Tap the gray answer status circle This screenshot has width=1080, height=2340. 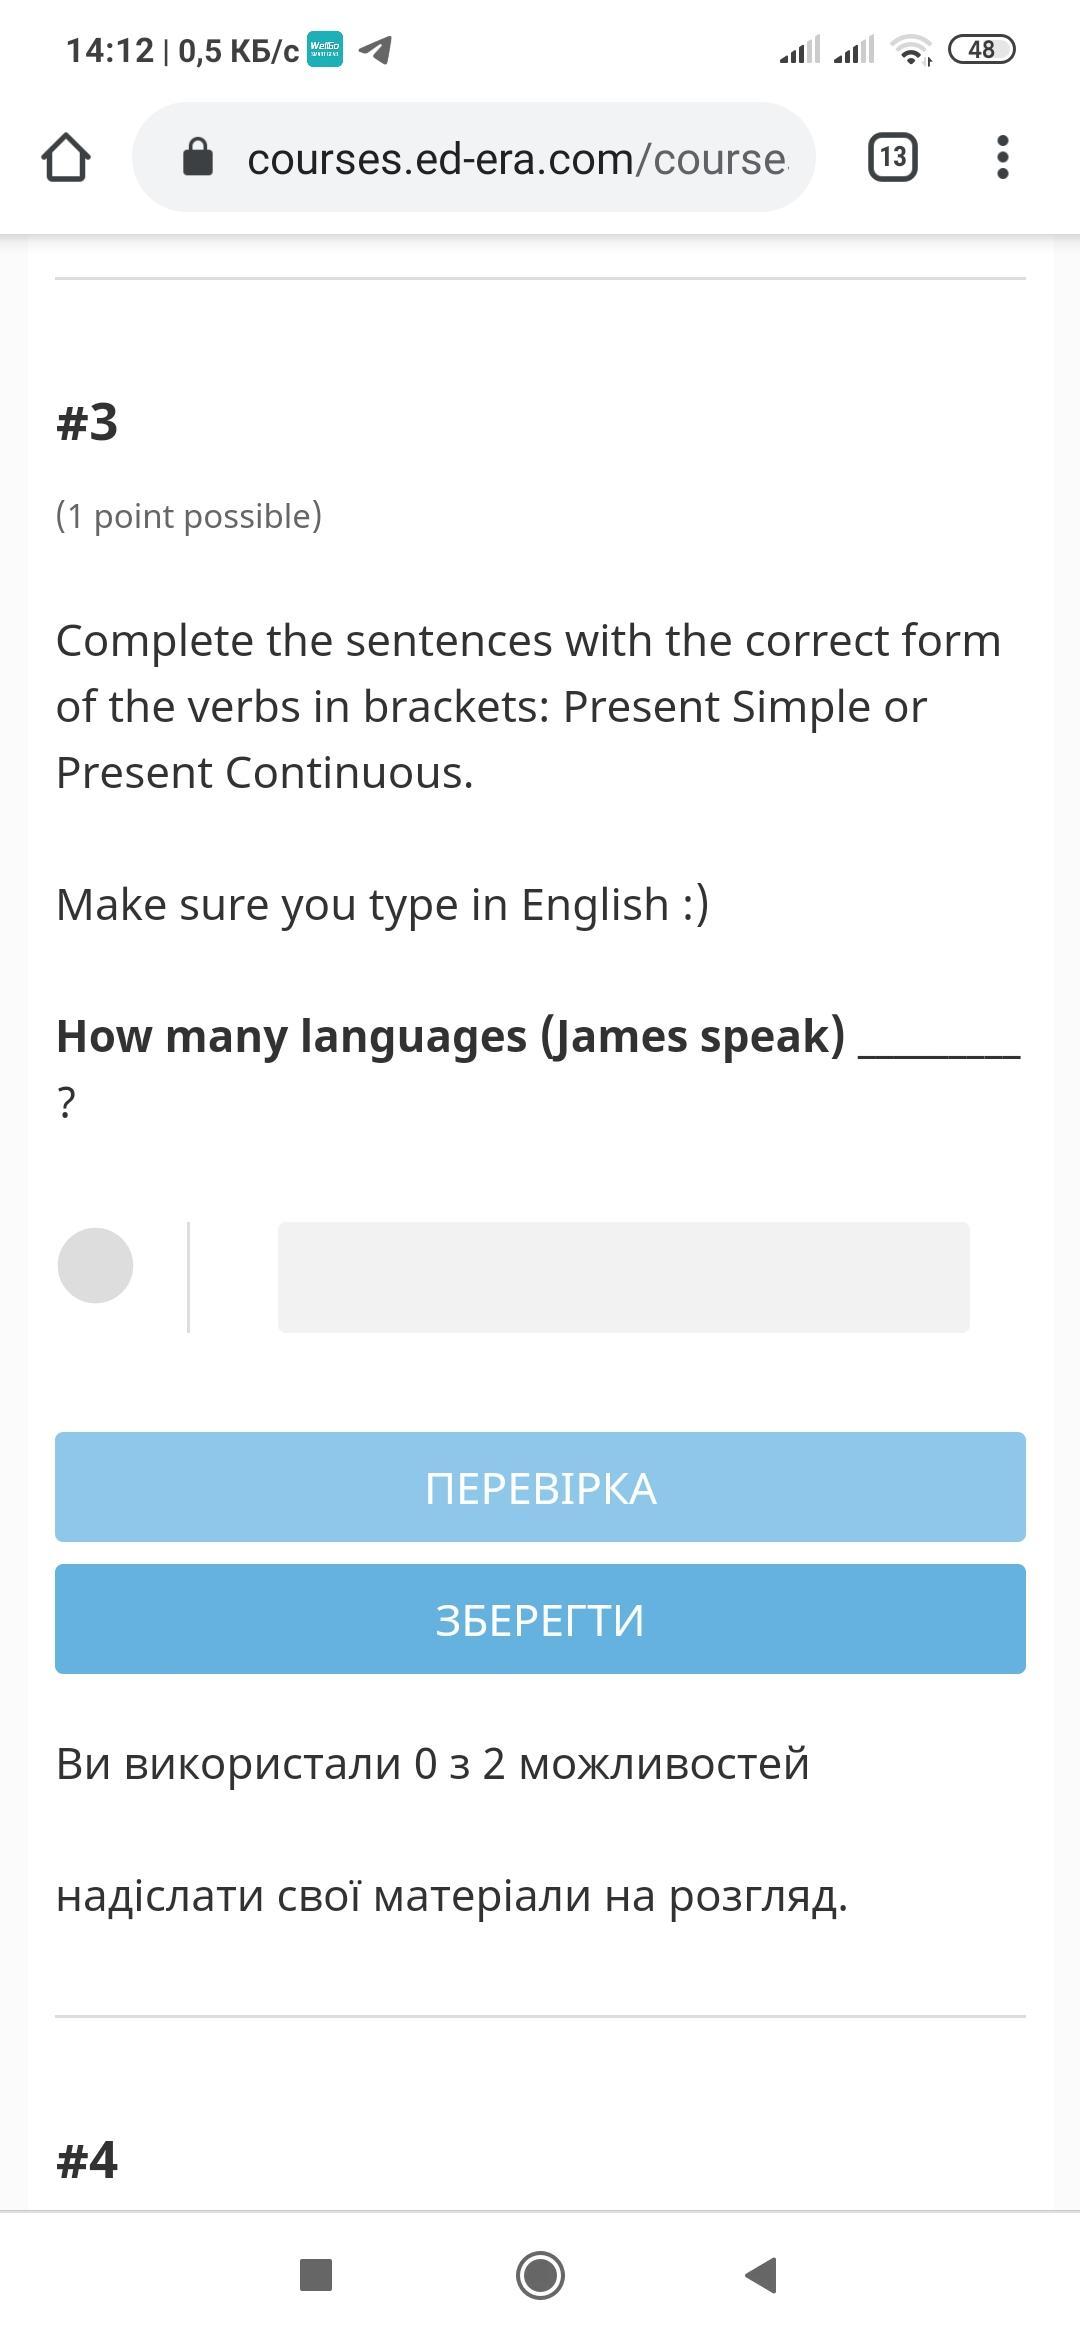pos(95,1265)
